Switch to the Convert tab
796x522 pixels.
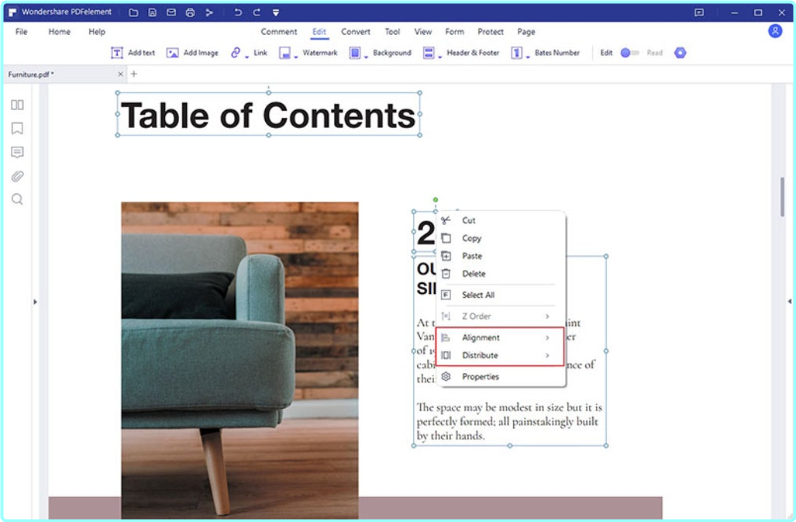[x=355, y=31]
